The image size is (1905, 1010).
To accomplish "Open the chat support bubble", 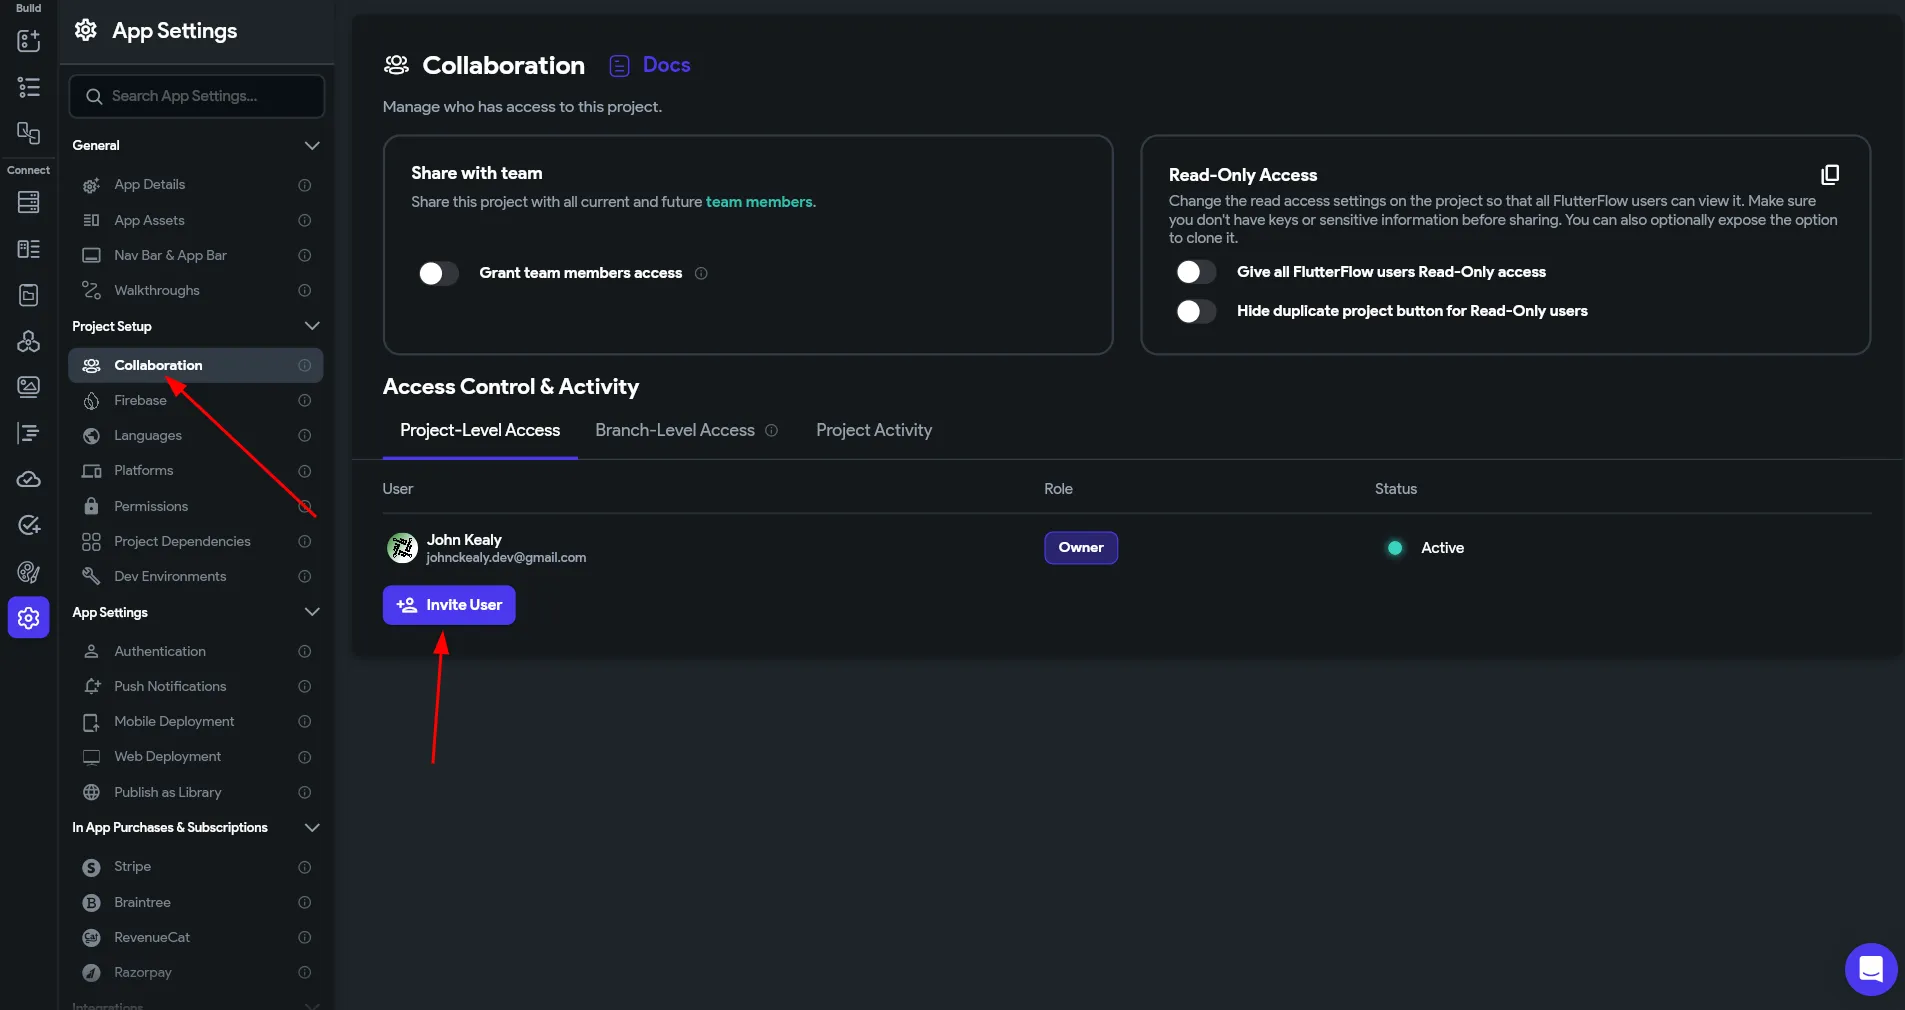I will (1871, 969).
